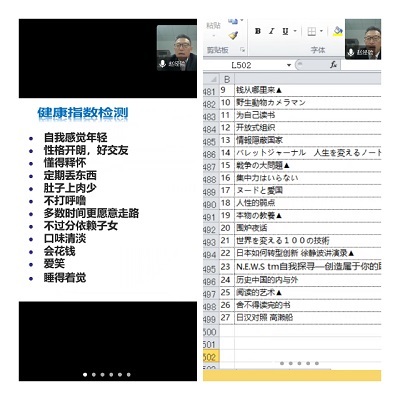Open the 剪贴板 clipboard dialog launcher

(x=242, y=50)
